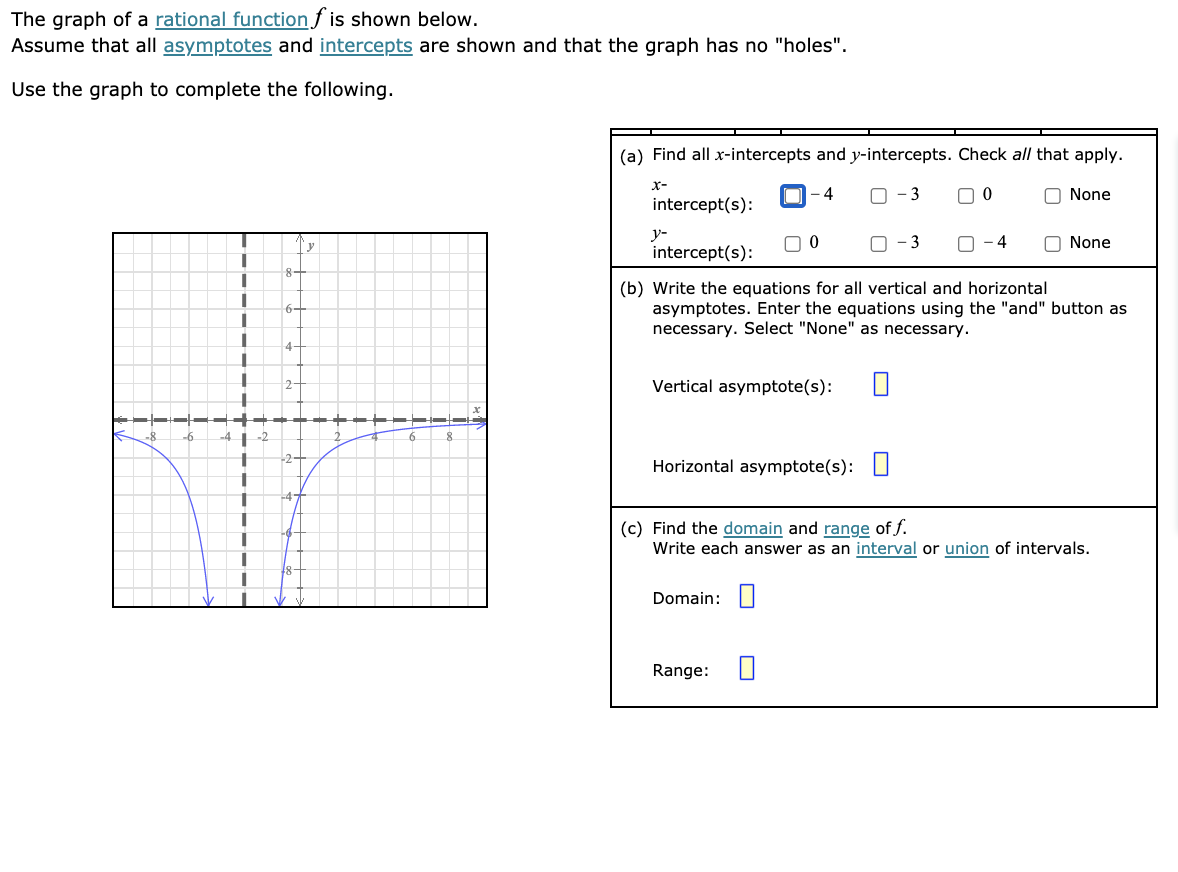Check the -4 x-intercept checkbox
This screenshot has width=1178, height=872.
pyautogui.click(x=792, y=195)
